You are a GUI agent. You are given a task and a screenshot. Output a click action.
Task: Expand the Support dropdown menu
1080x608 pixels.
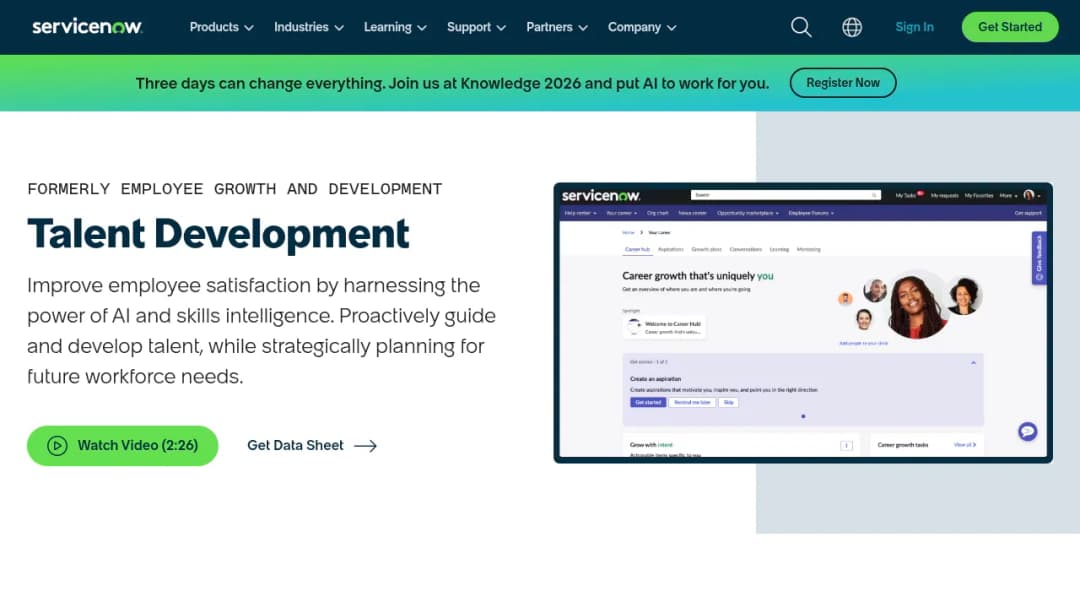click(x=476, y=28)
